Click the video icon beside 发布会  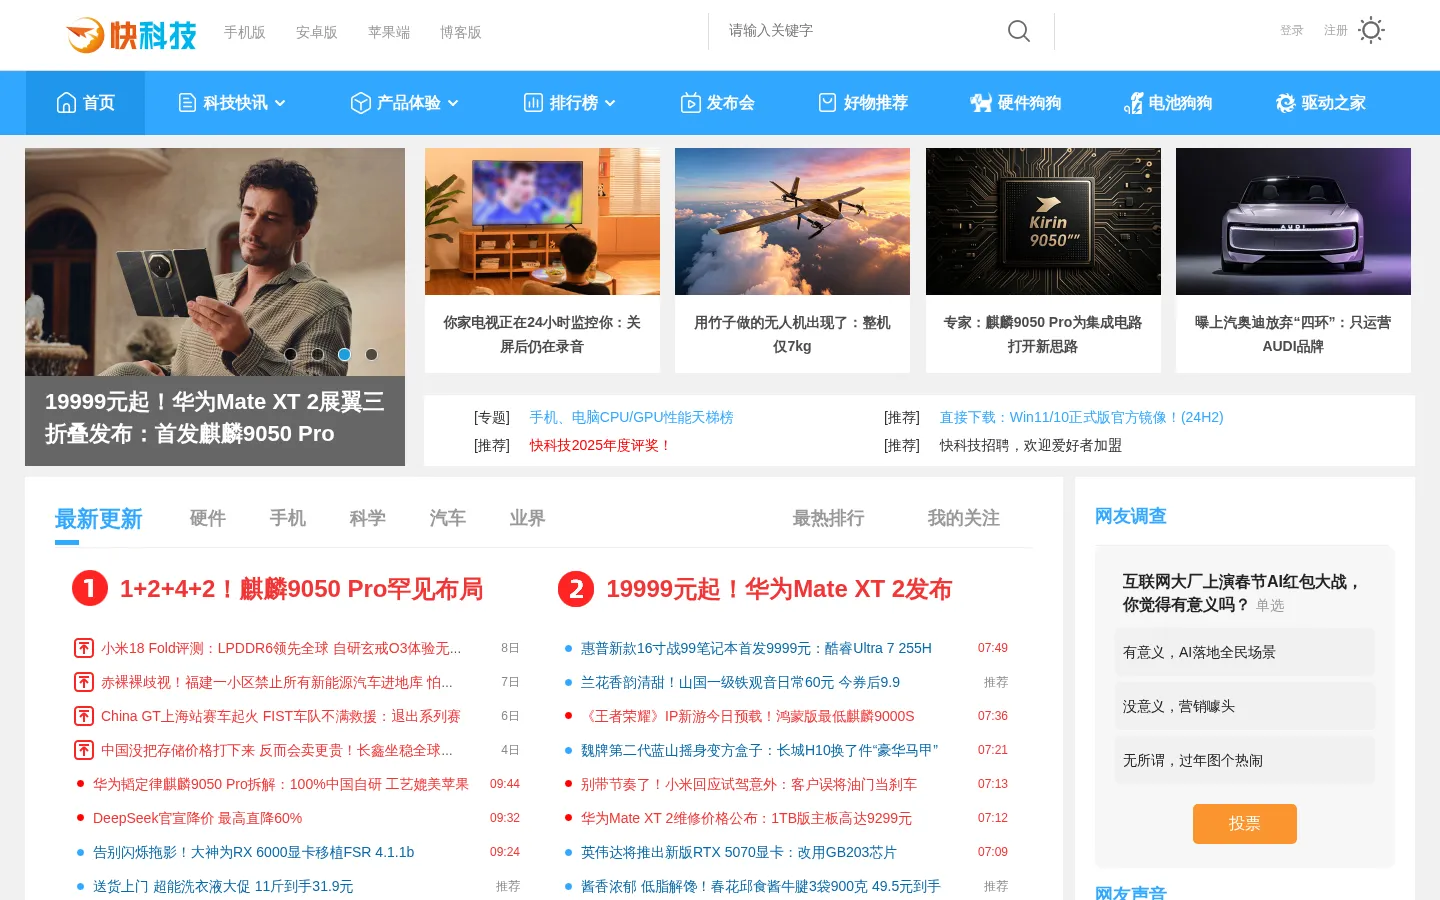pyautogui.click(x=691, y=102)
